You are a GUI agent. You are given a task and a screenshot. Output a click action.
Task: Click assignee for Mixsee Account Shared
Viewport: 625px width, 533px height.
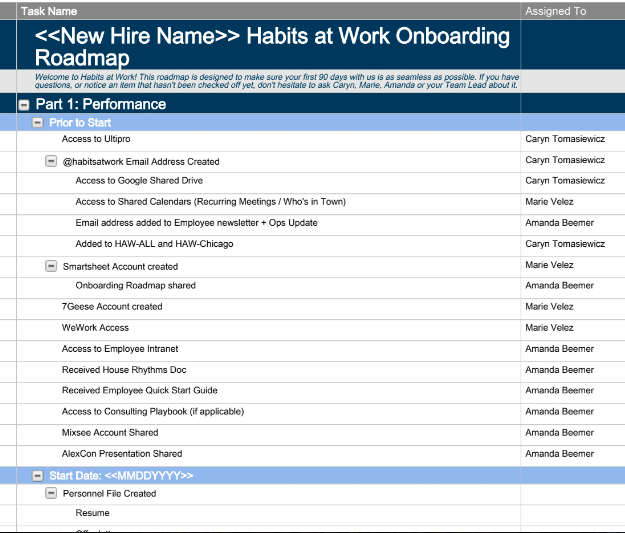coord(560,433)
